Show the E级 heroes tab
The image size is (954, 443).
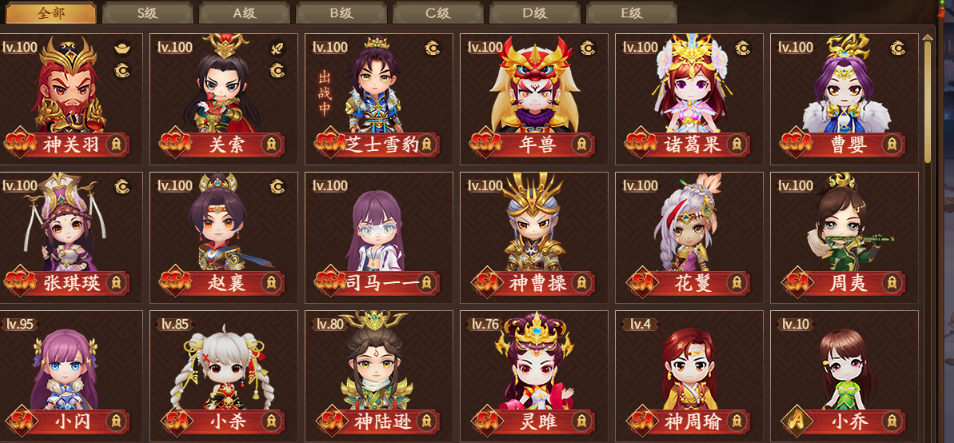click(632, 13)
